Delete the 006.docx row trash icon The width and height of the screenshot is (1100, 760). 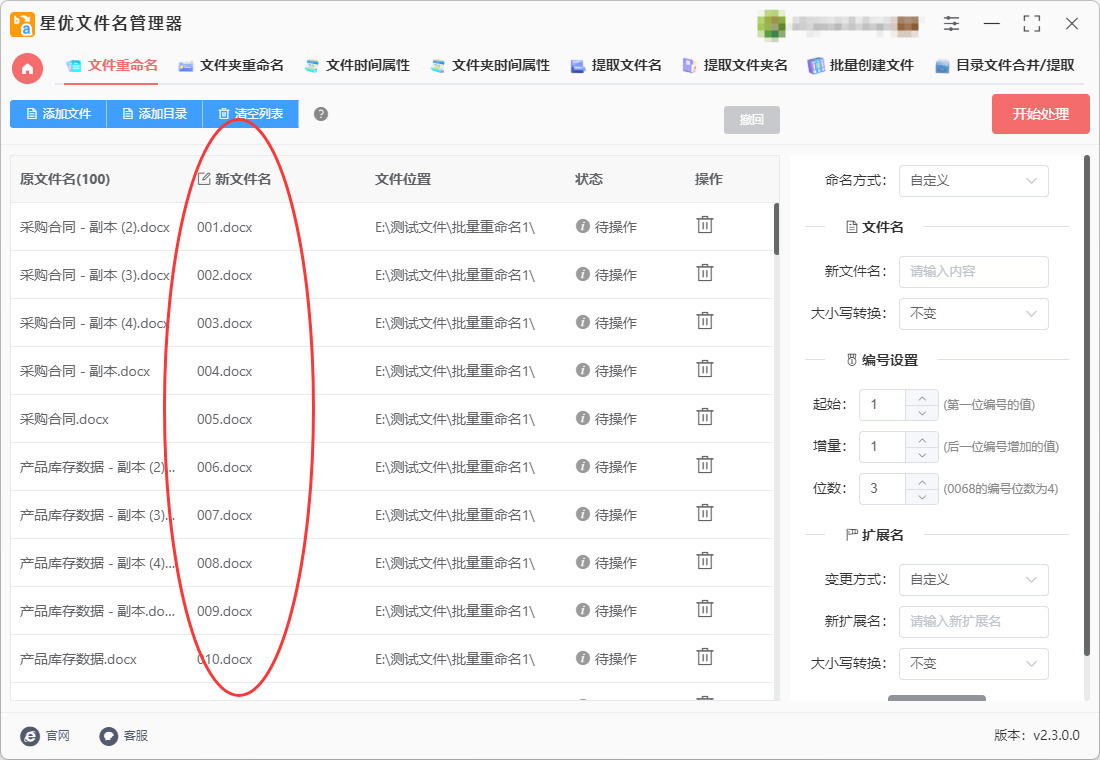704,465
